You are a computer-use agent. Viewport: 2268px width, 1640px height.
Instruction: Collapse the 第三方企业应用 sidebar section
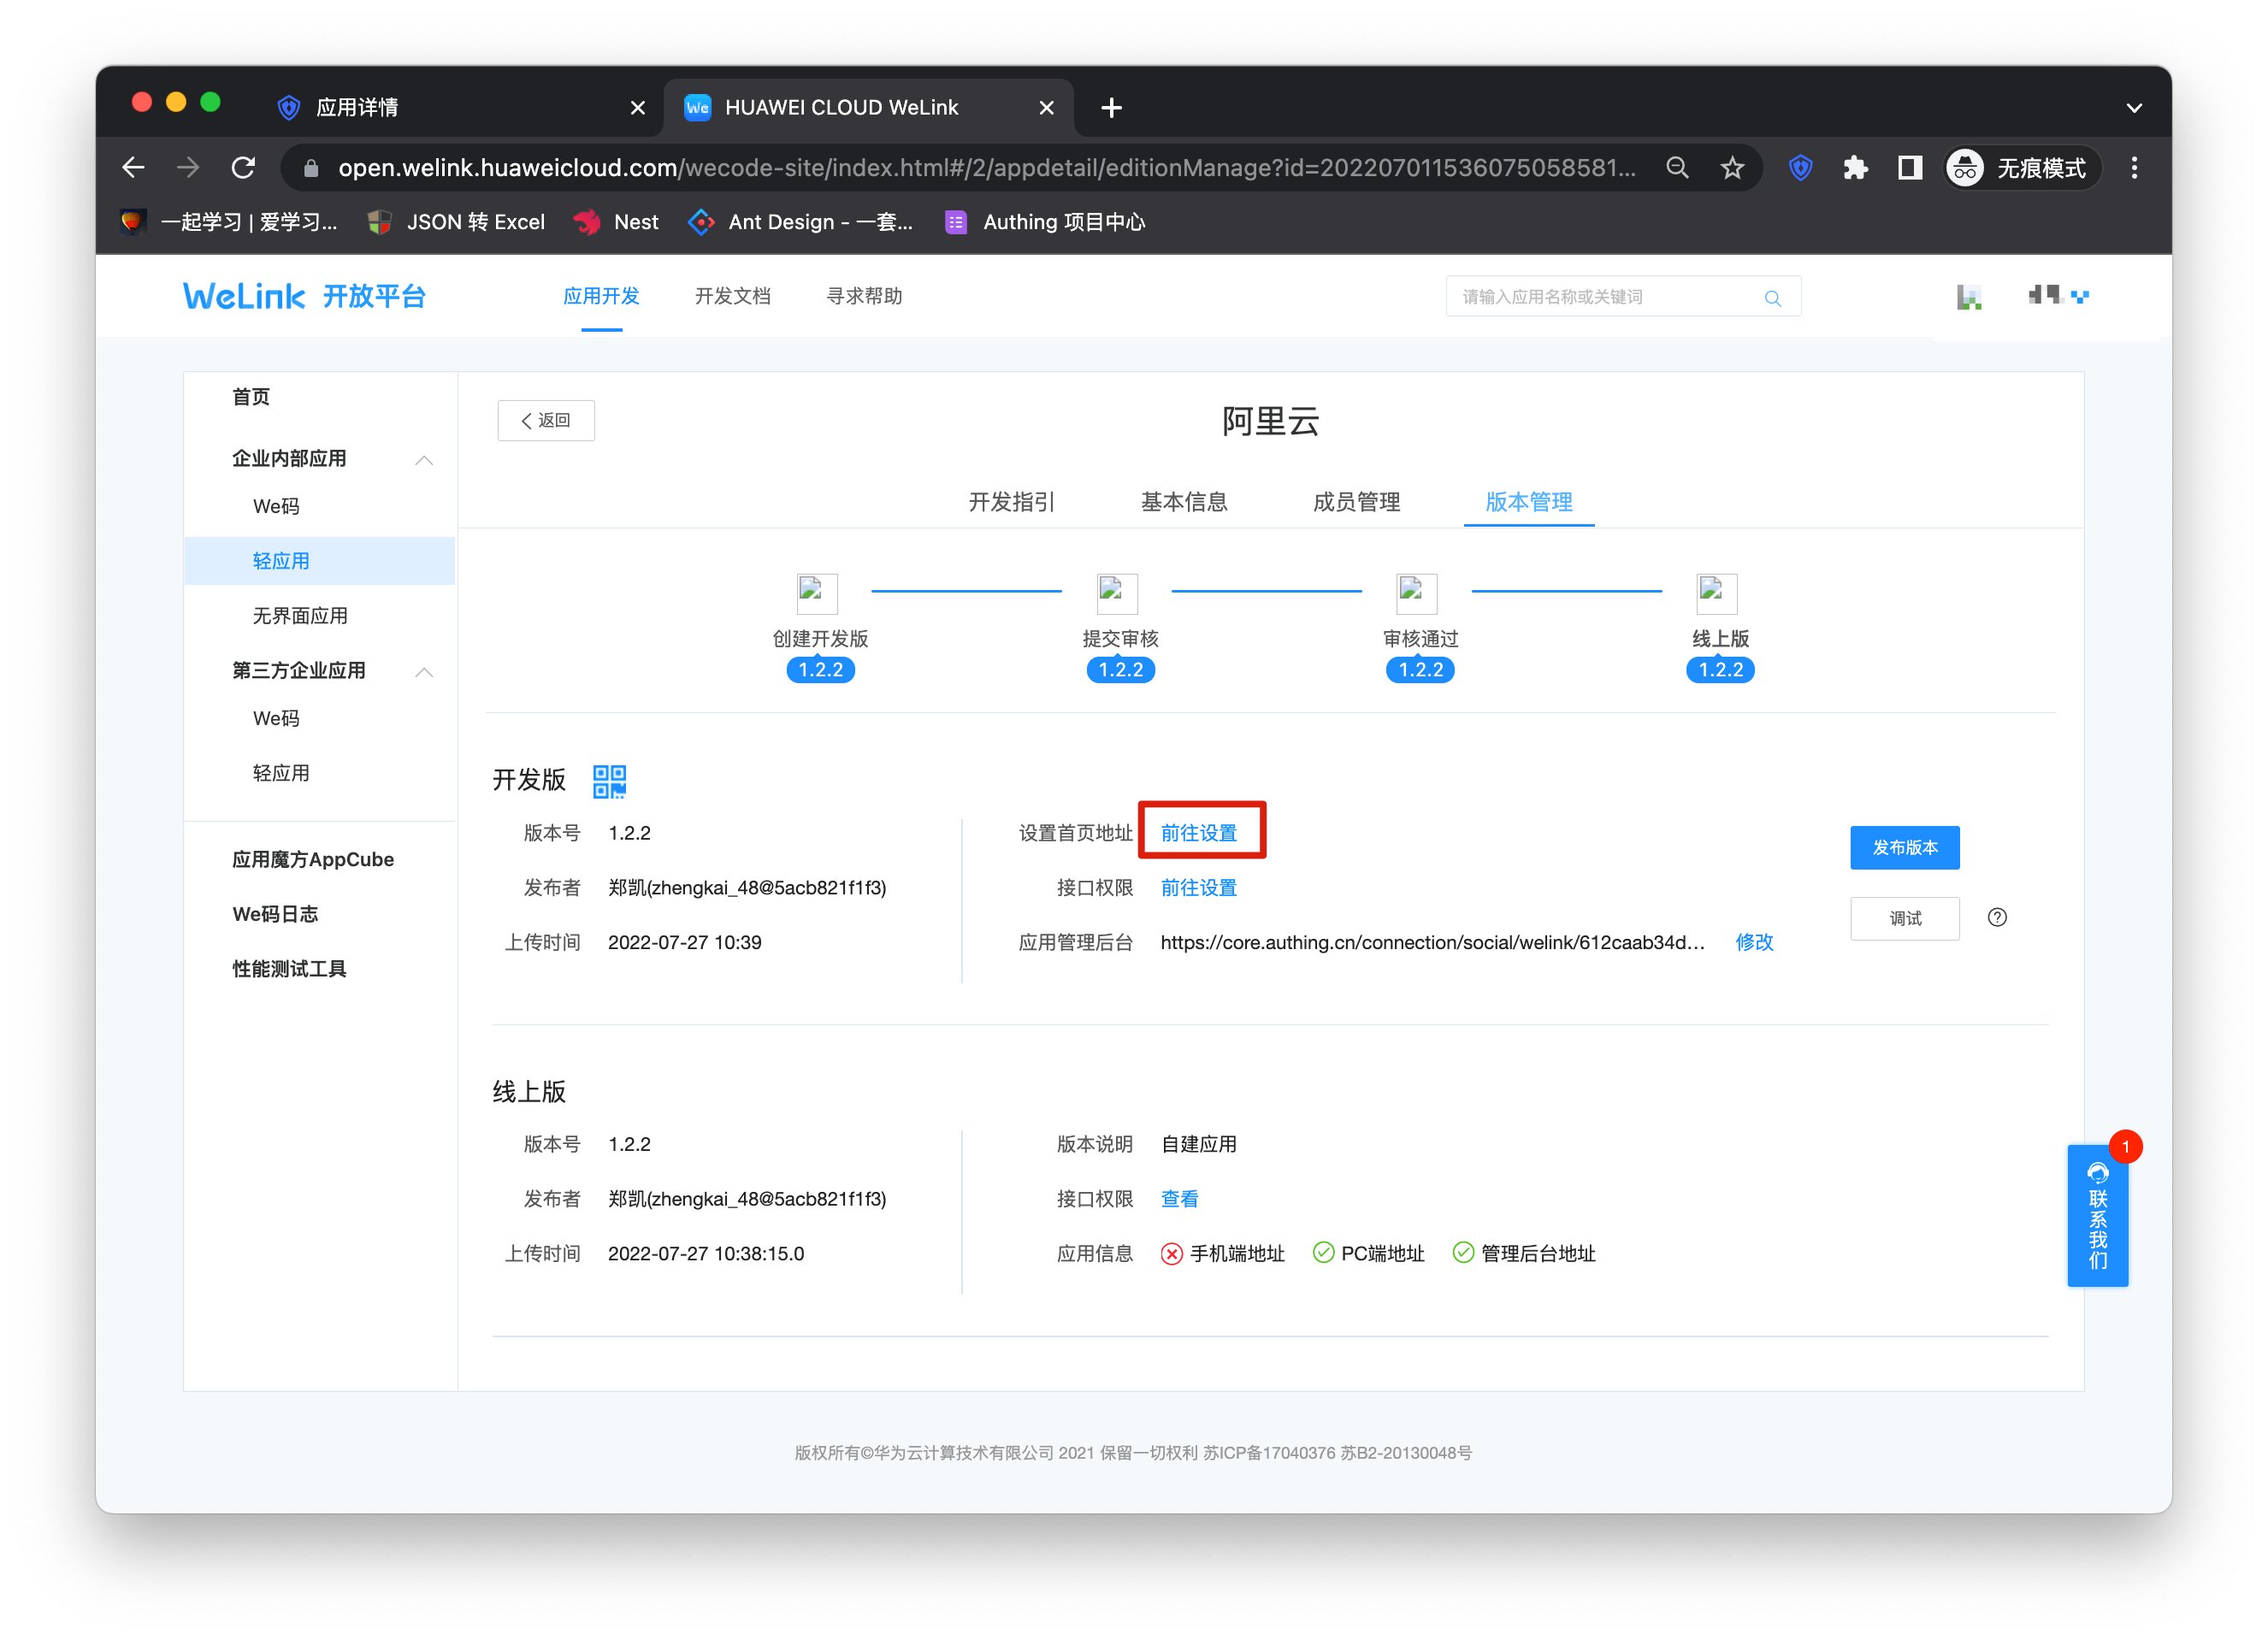click(x=424, y=672)
